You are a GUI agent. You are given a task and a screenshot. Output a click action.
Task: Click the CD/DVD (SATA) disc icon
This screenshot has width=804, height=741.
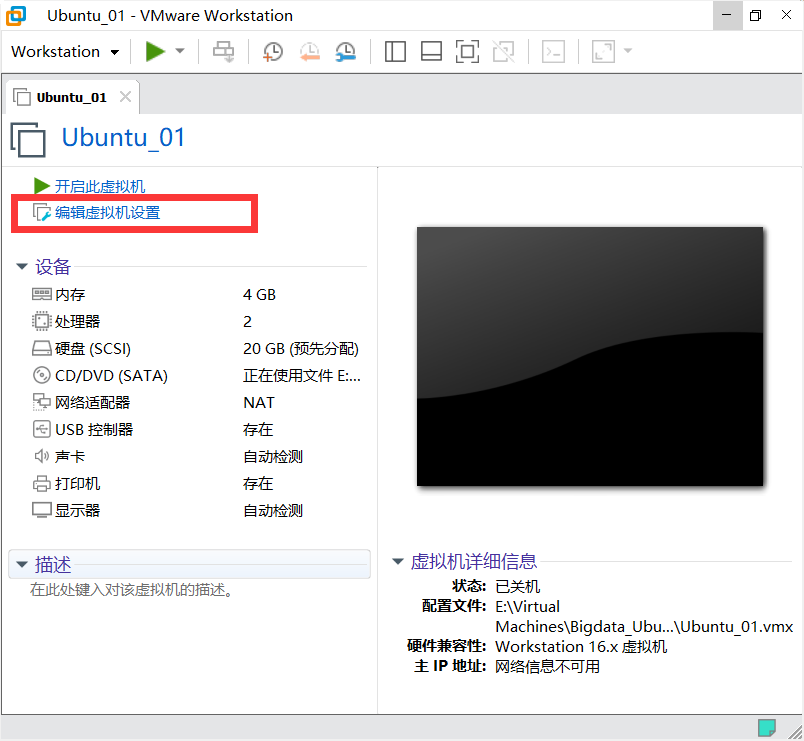point(42,375)
